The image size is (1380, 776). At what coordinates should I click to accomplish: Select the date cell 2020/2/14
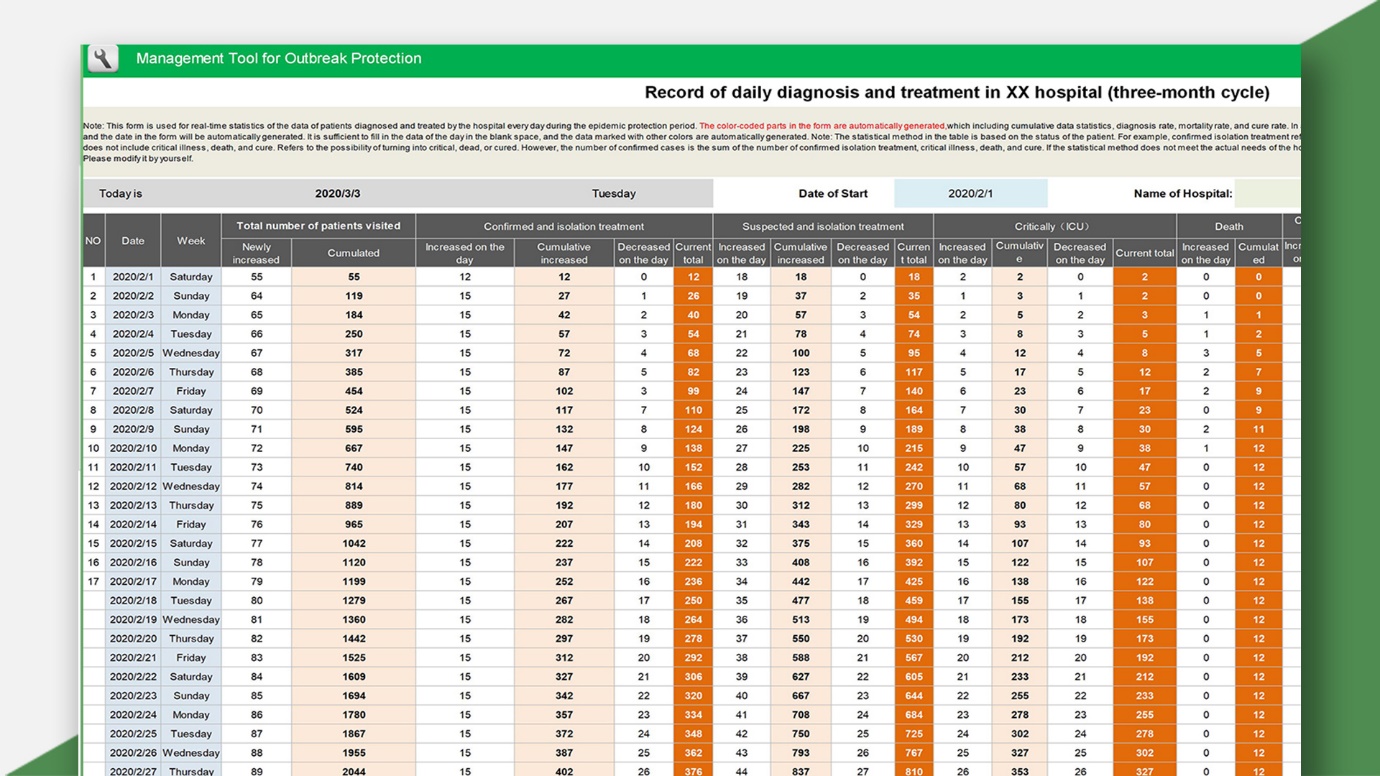pos(133,524)
